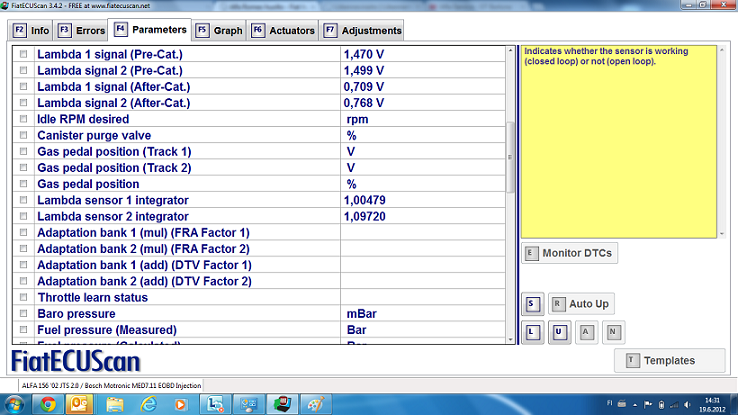Select value 0,709 V

click(363, 87)
